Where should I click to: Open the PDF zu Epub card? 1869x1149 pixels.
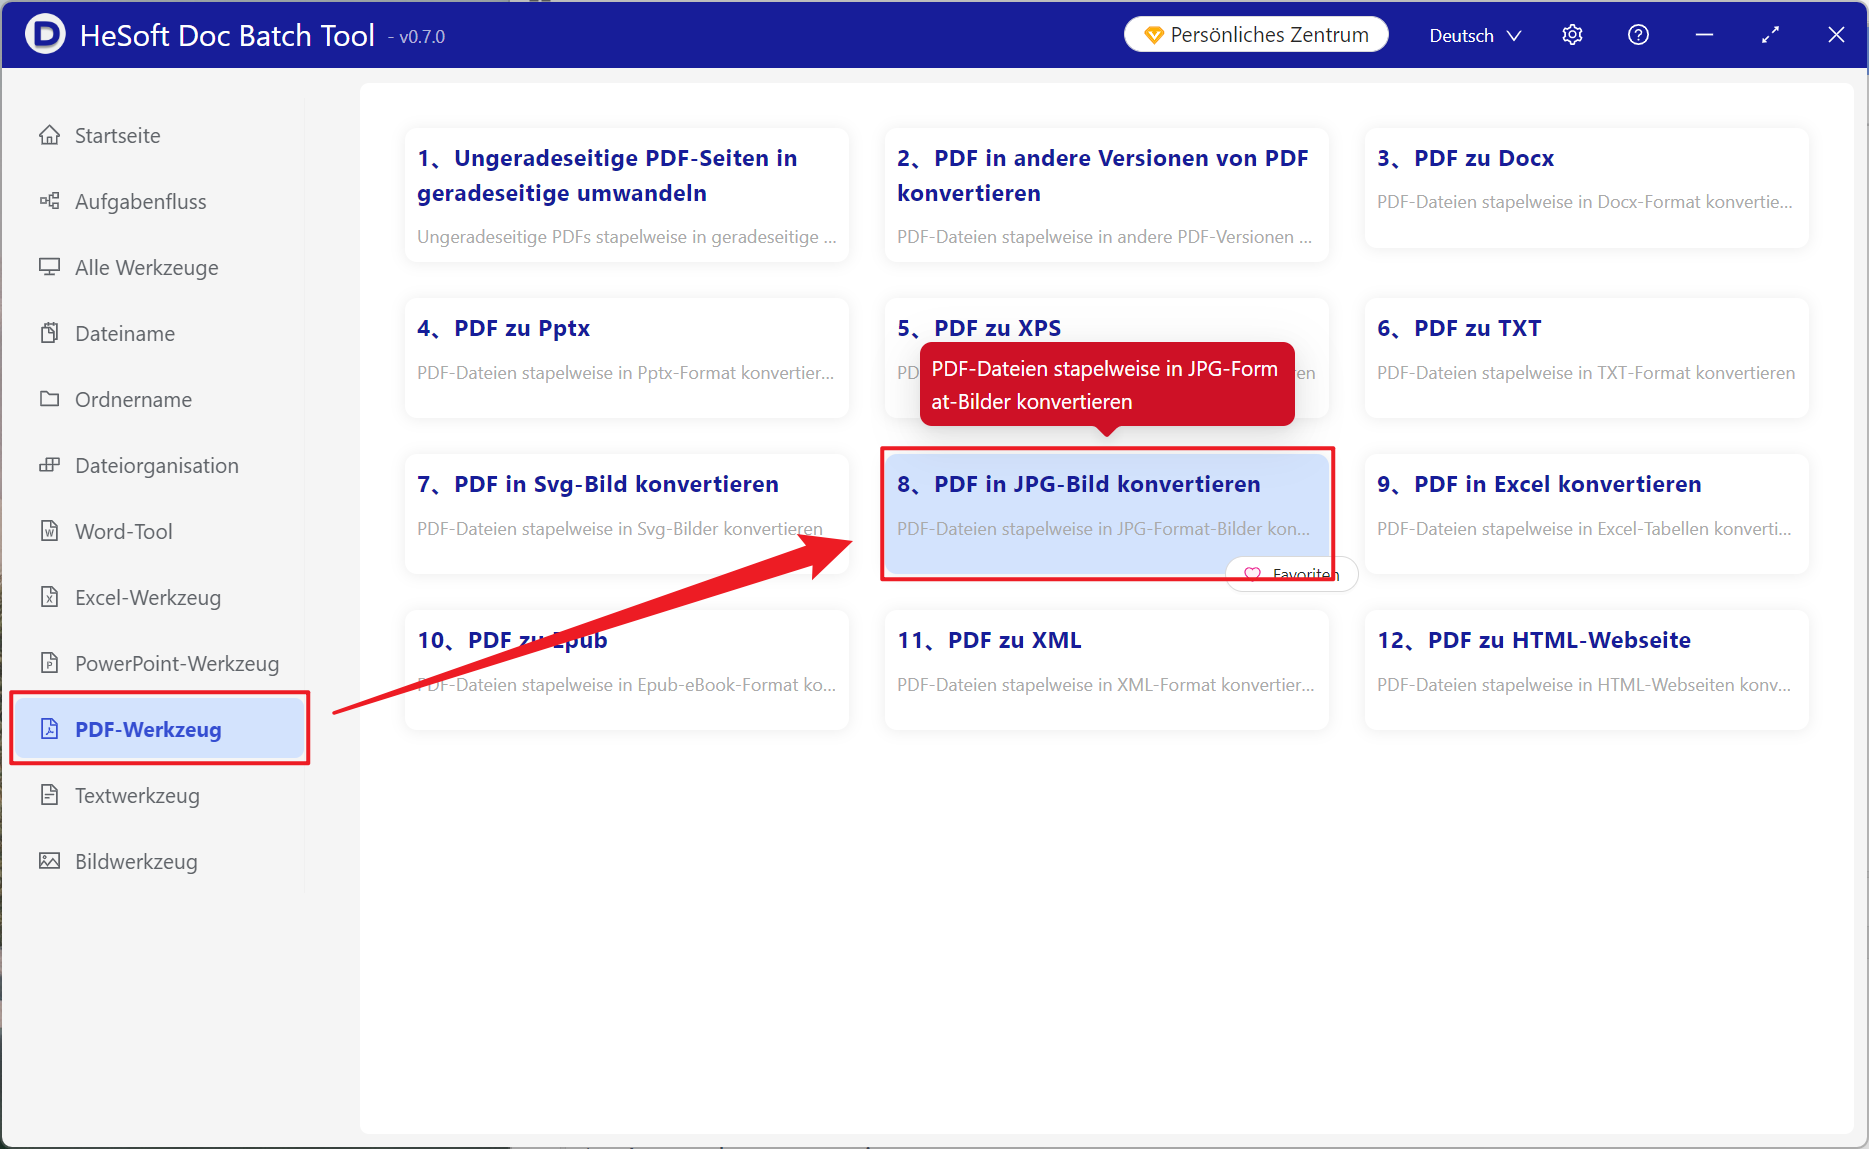tap(627, 670)
